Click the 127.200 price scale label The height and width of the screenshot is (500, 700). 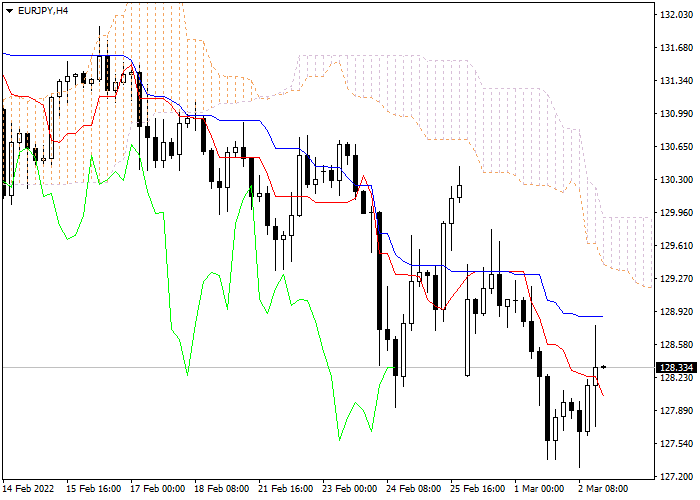click(x=676, y=477)
